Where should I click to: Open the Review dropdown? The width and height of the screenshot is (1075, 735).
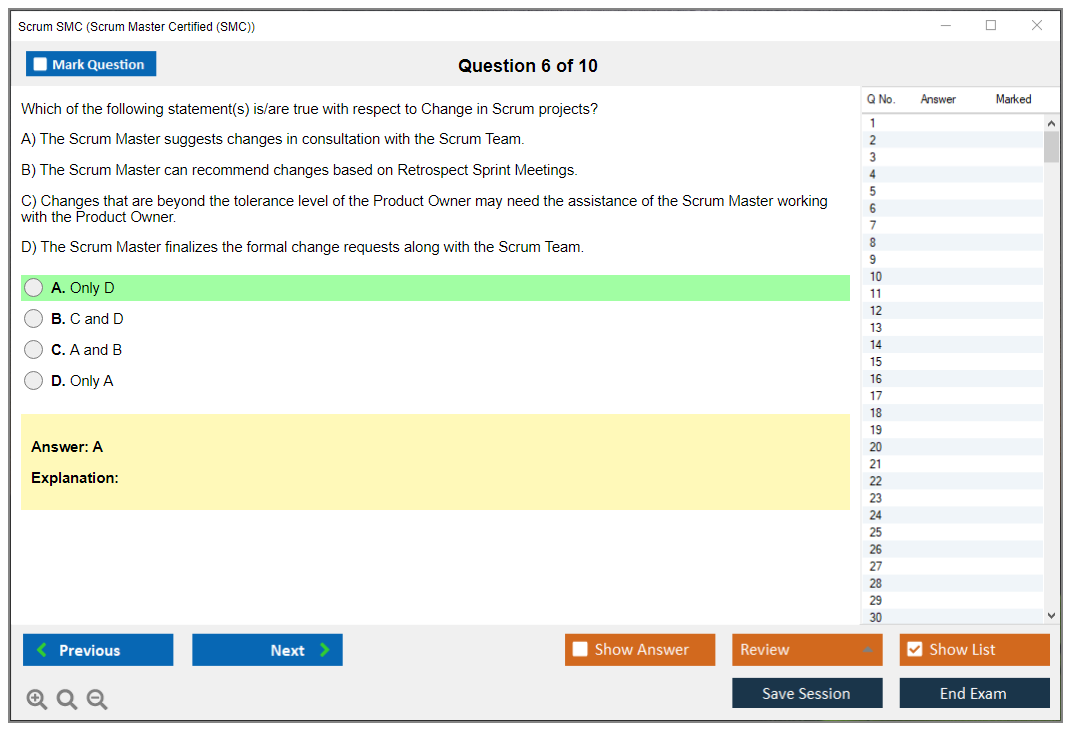(x=807, y=650)
